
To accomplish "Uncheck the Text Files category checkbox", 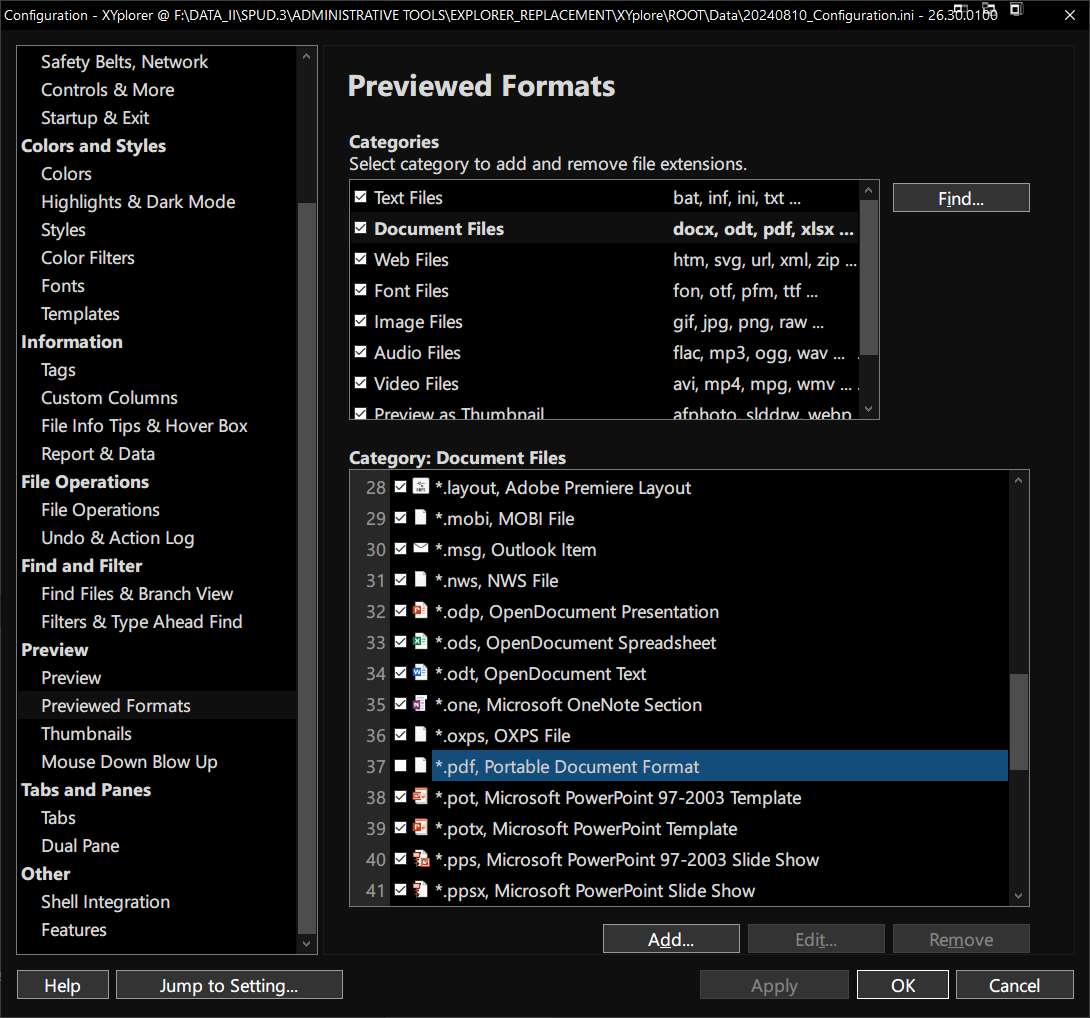I will point(361,198).
